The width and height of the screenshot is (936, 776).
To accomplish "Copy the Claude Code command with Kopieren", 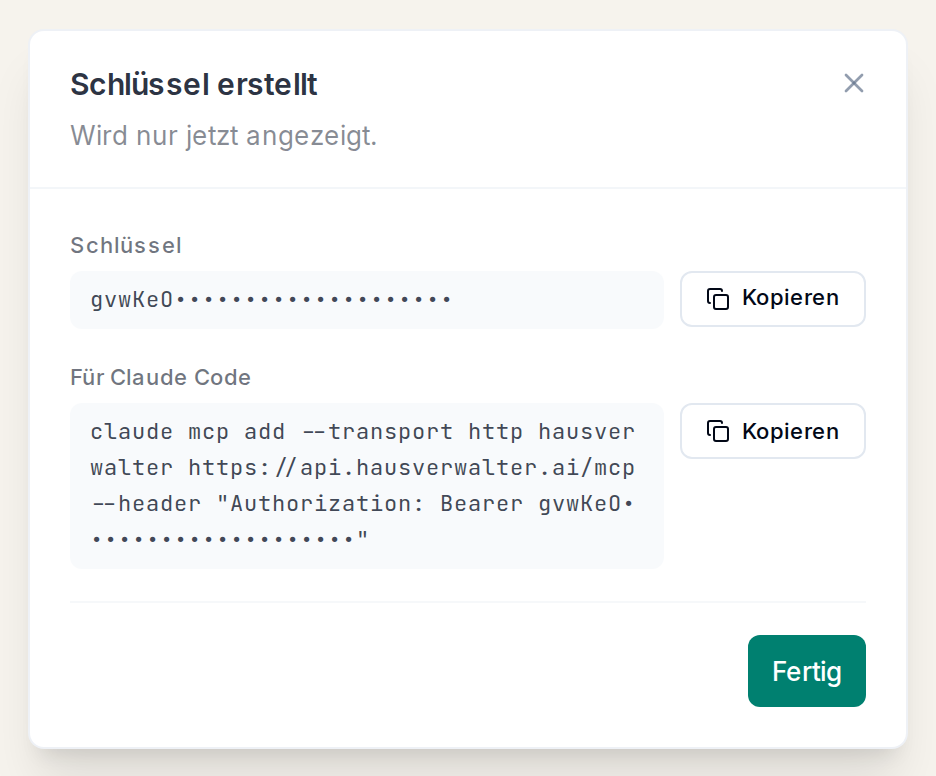I will pyautogui.click(x=772, y=431).
